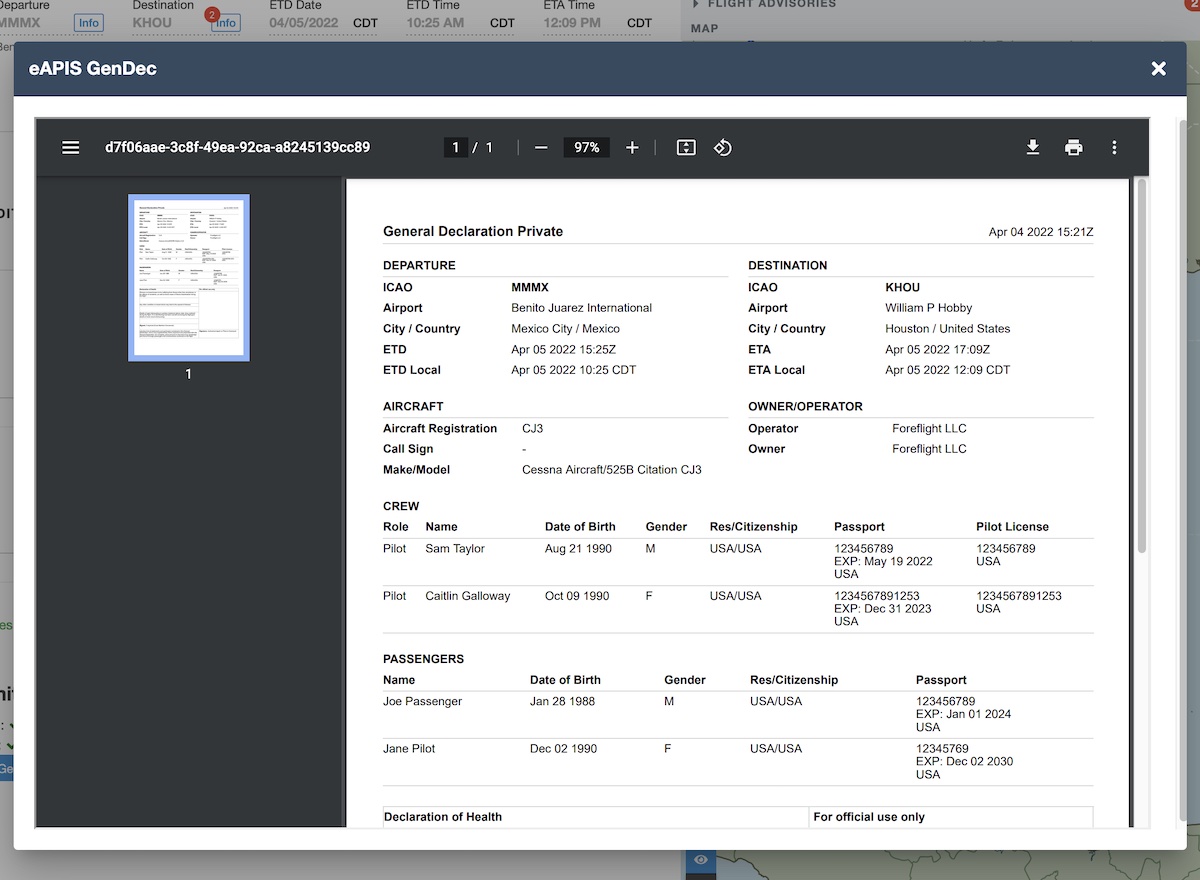
Task: Click the fit to page icon
Action: (686, 147)
